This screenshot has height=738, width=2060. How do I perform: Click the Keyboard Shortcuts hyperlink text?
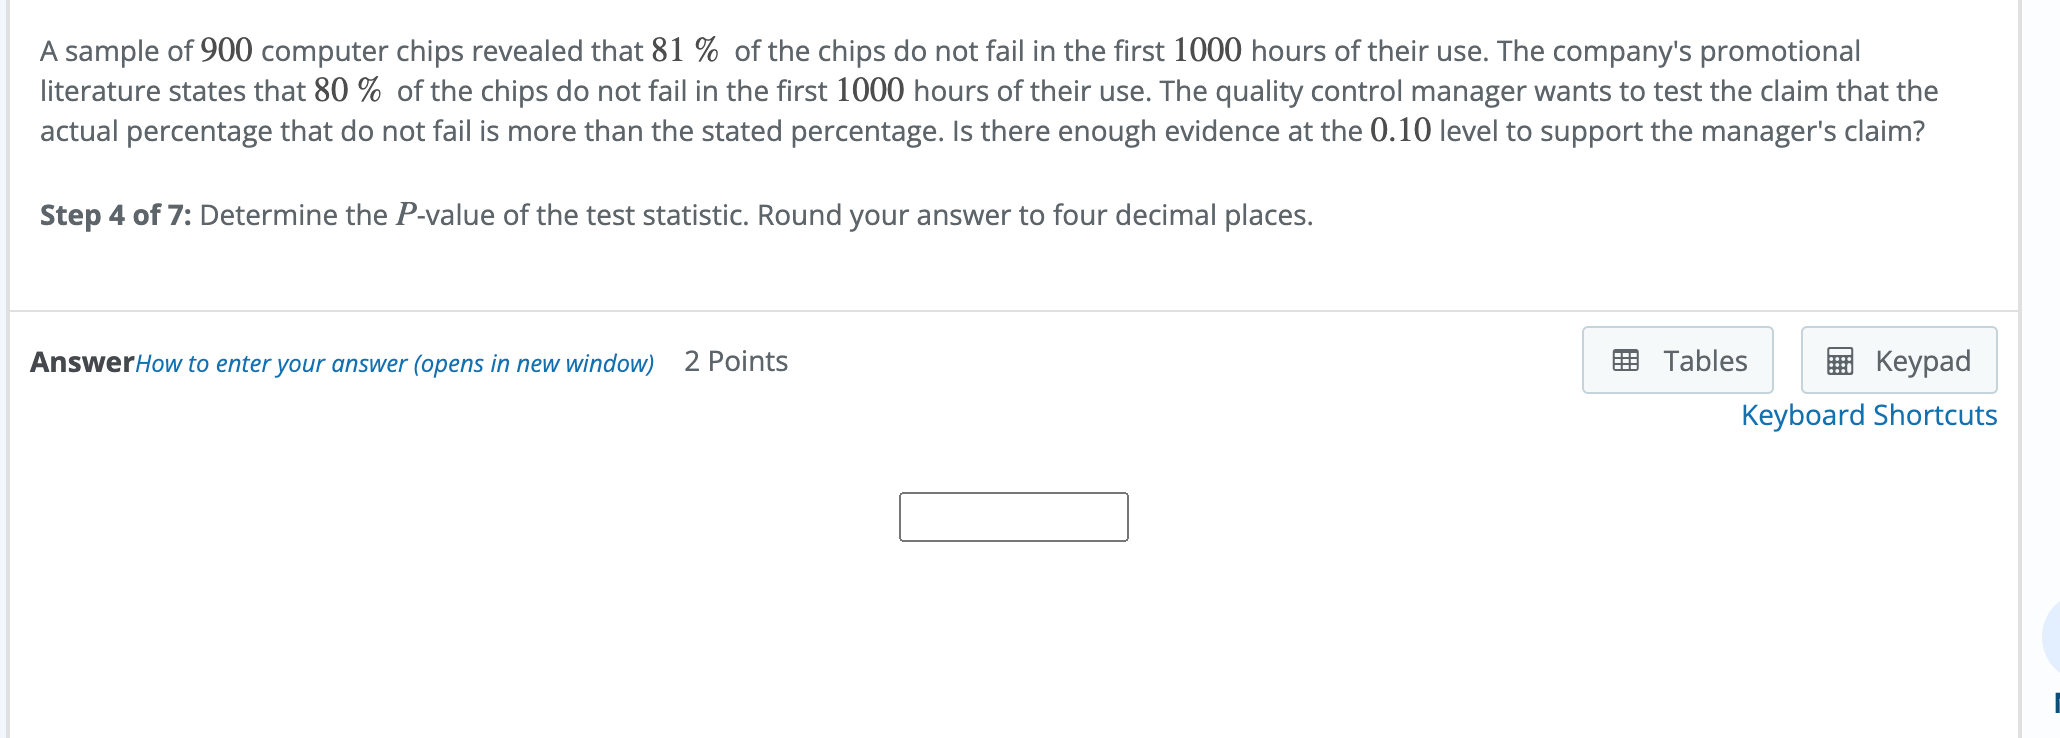click(1868, 414)
